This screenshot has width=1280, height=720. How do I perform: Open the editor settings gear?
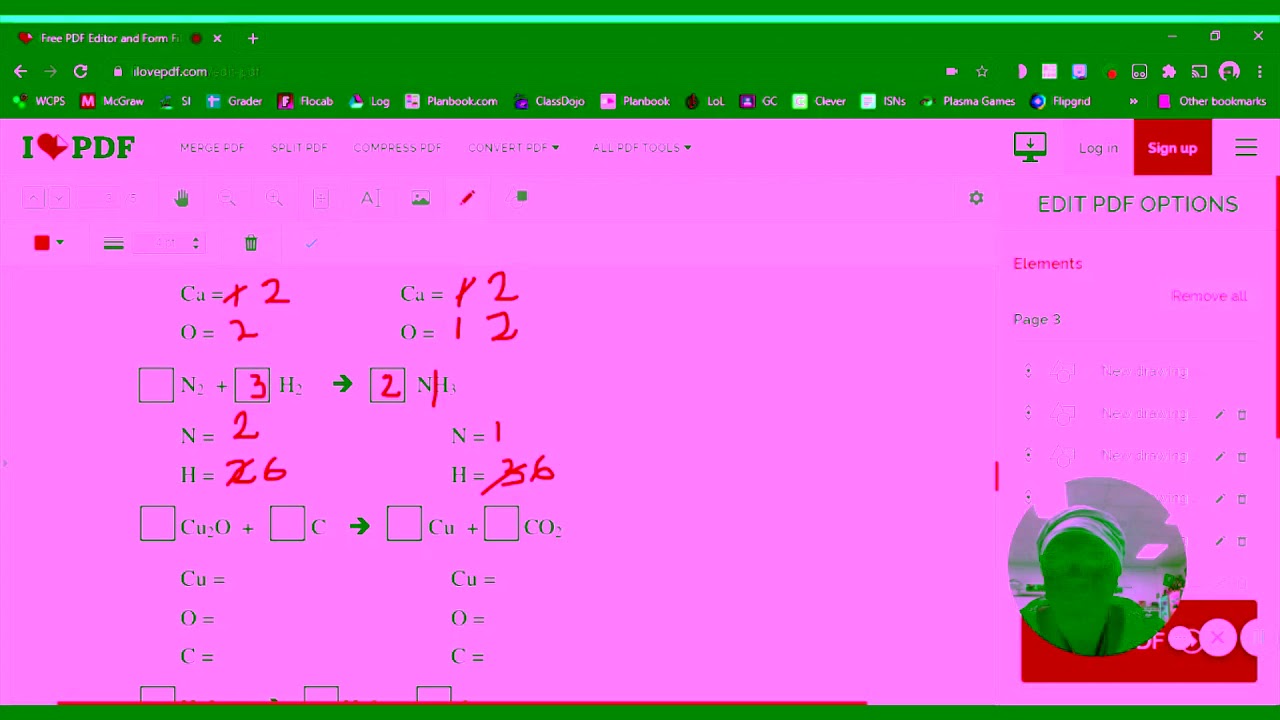(x=976, y=198)
